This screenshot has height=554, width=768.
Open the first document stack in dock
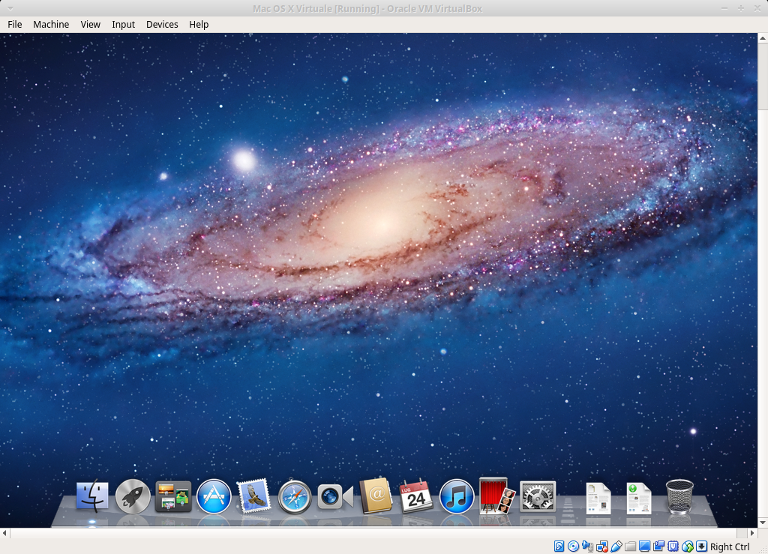pyautogui.click(x=598, y=498)
